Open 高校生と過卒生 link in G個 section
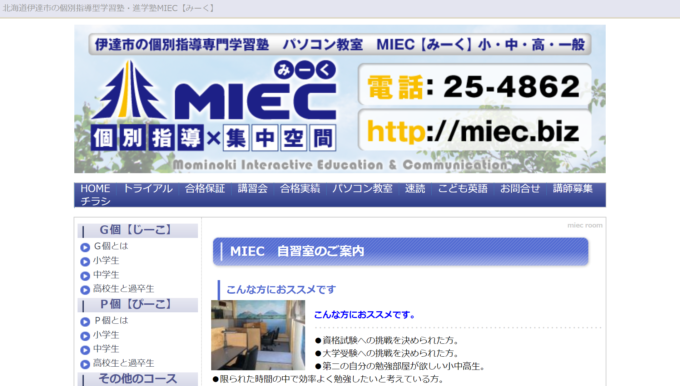Screen dimensions: 680x386 pos(124,288)
